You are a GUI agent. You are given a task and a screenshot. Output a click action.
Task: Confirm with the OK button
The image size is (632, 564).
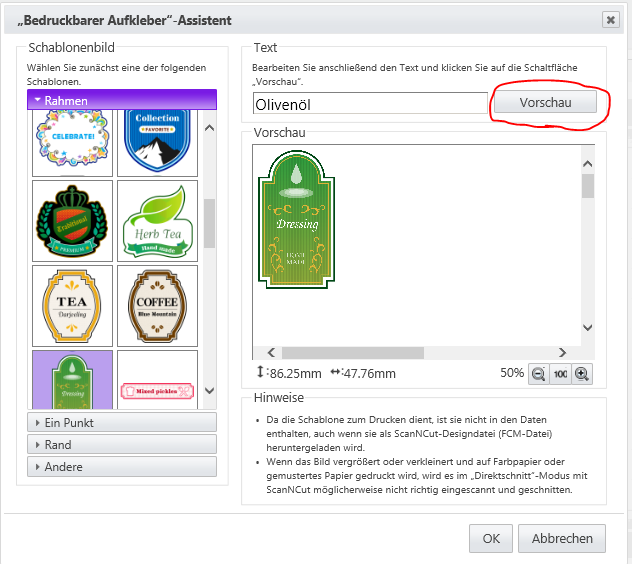tap(491, 537)
